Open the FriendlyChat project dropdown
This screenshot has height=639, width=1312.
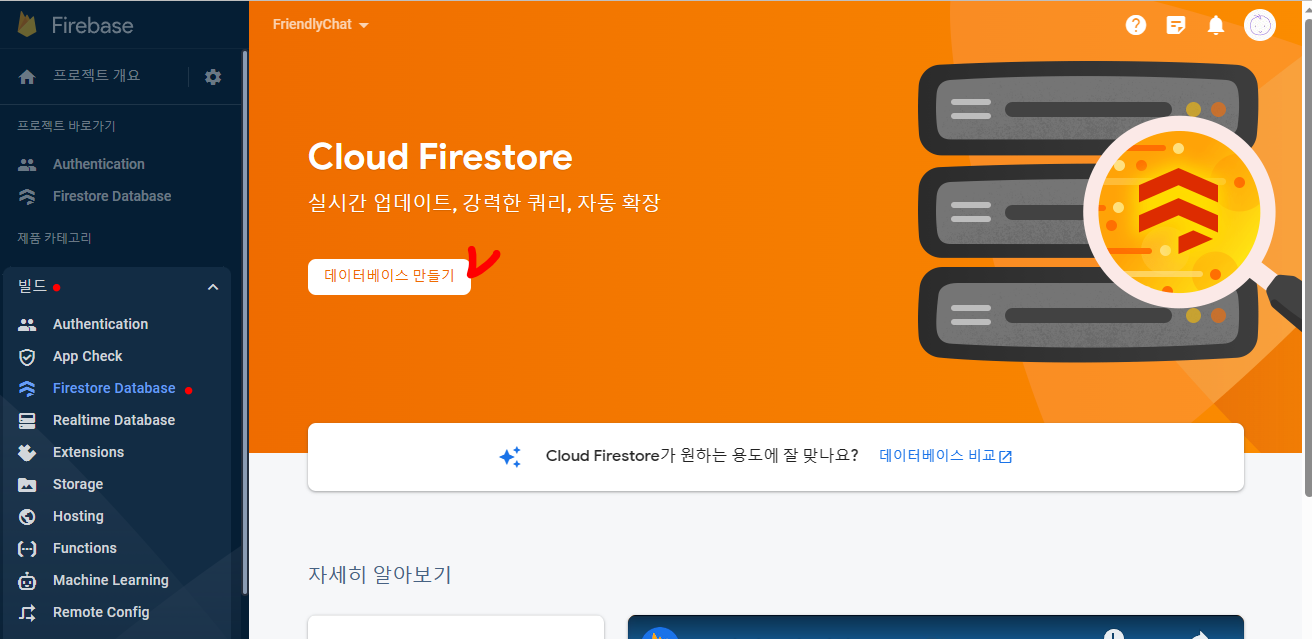click(x=320, y=25)
